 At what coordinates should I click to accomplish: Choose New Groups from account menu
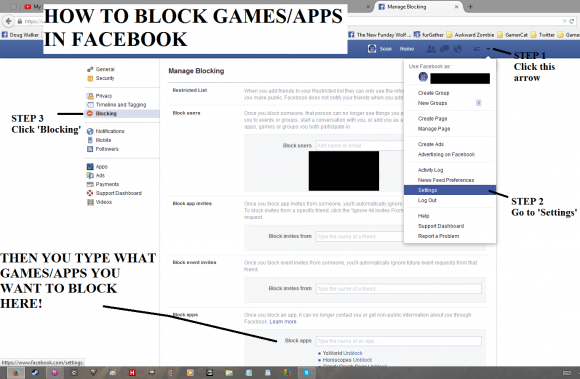(432, 103)
